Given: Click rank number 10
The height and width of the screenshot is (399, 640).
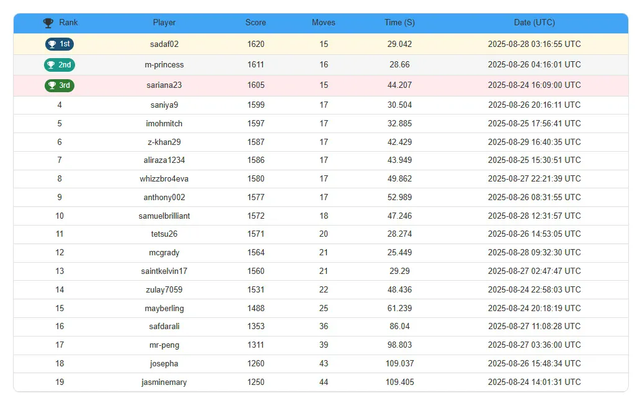Looking at the screenshot, I should click(60, 216).
